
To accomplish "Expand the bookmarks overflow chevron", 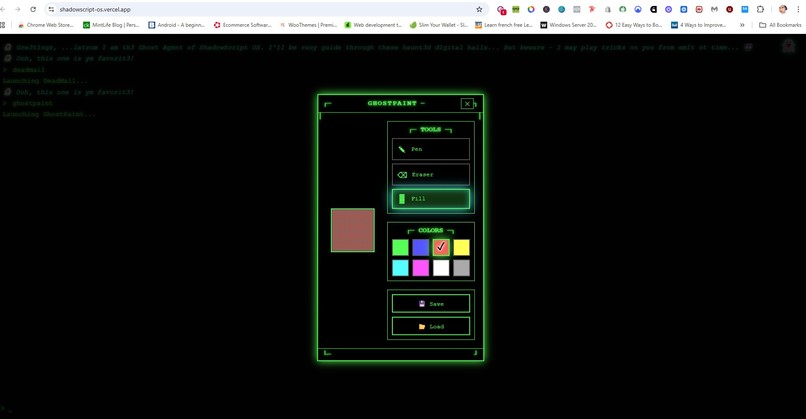I will [742, 25].
